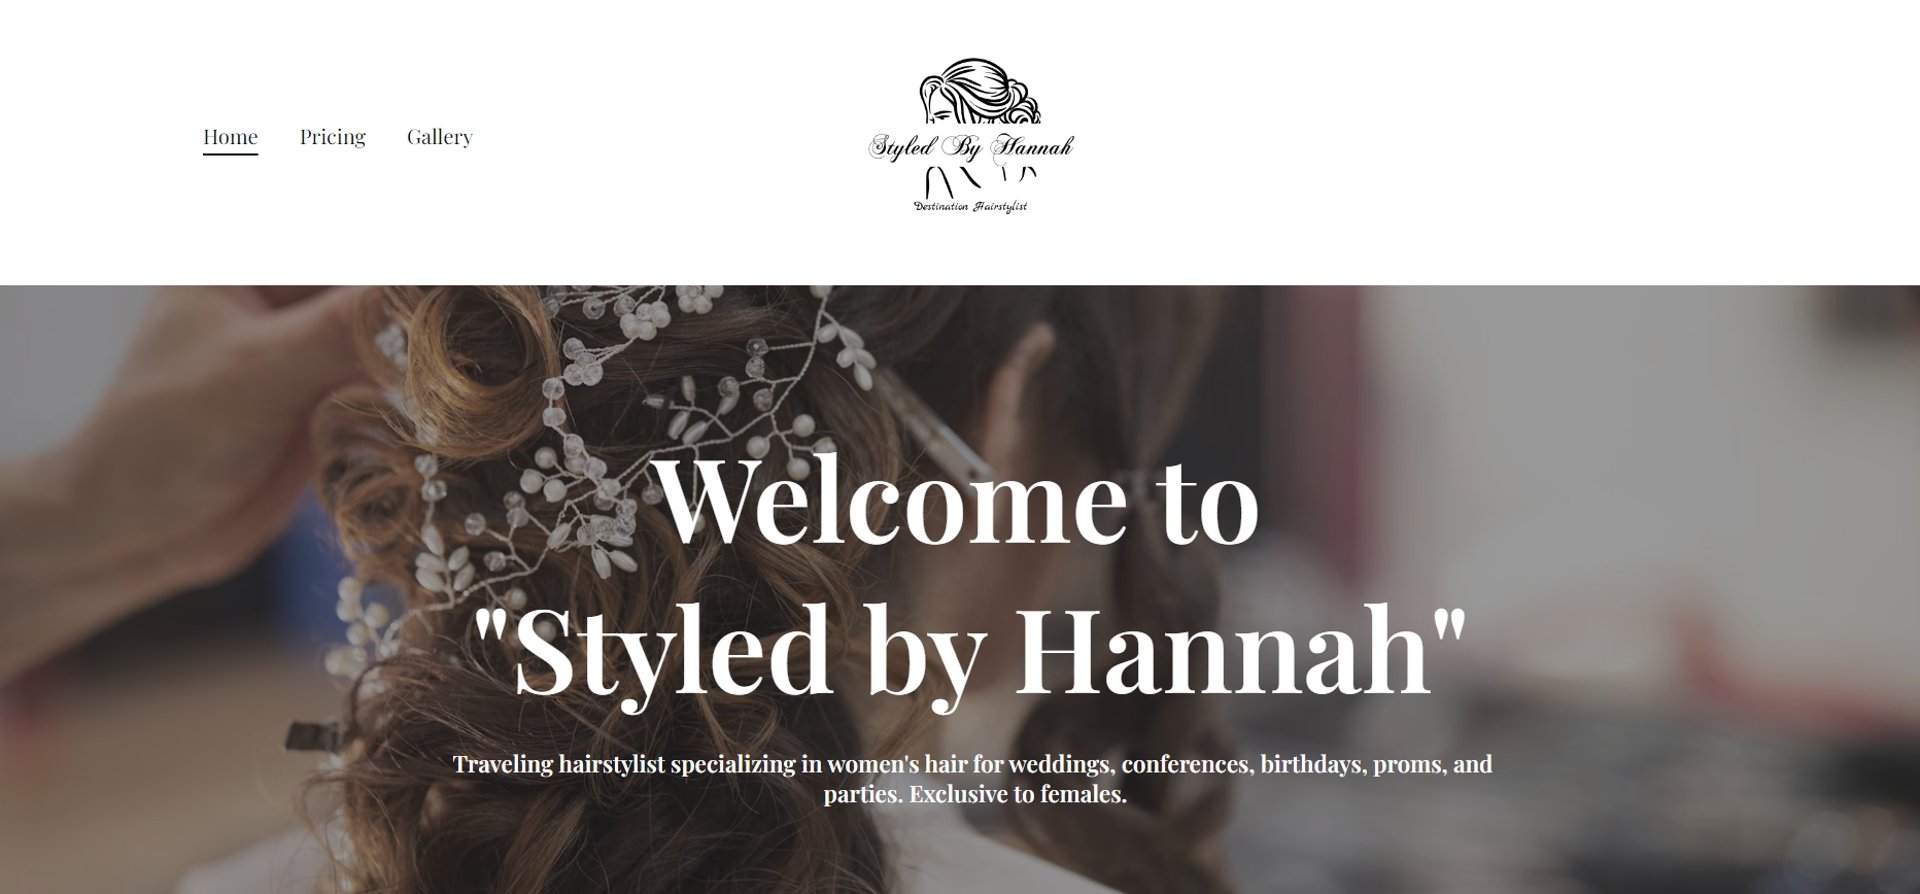Open the Pricing page
Image resolution: width=1920 pixels, height=894 pixels.
coord(332,136)
